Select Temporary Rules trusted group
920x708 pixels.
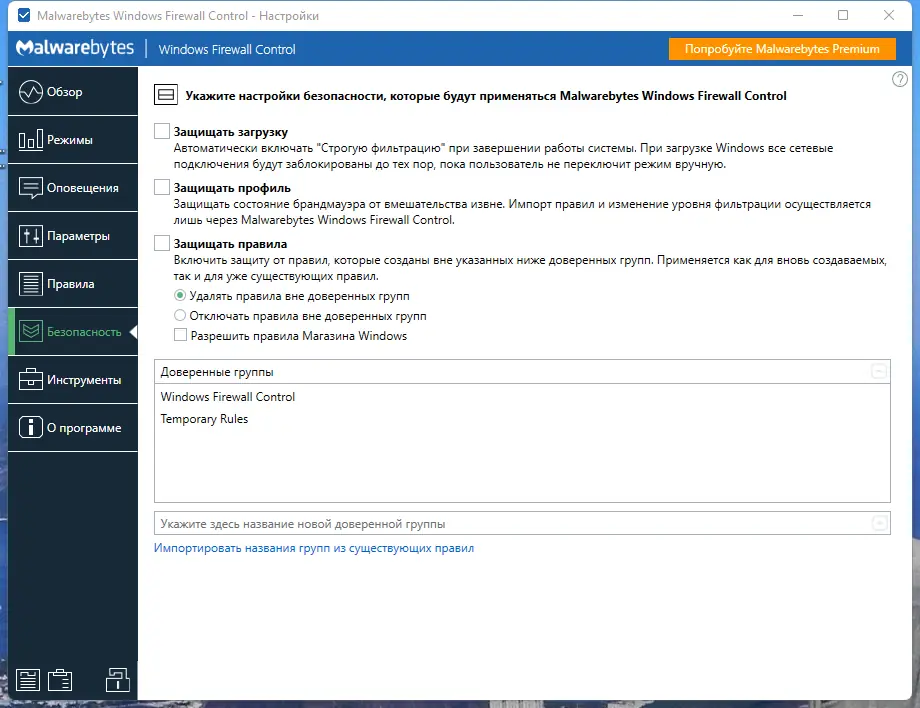pos(522,419)
